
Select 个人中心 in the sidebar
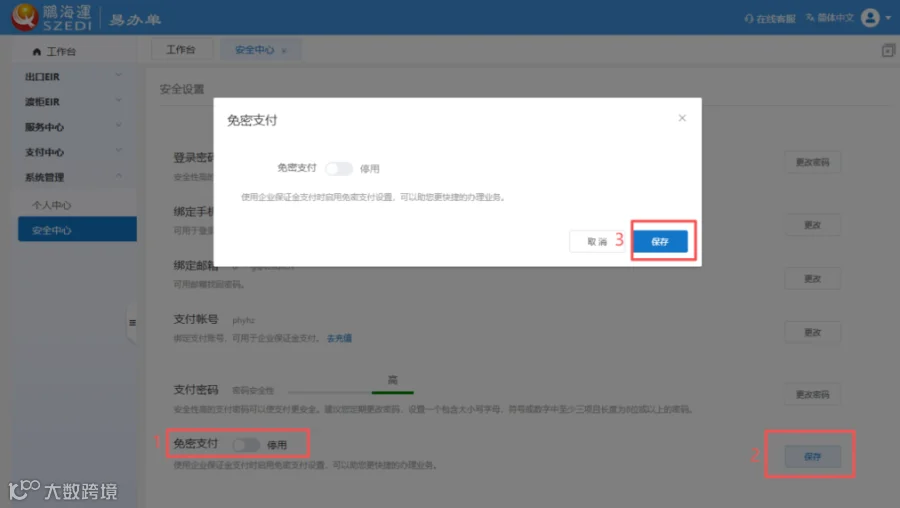(52, 205)
